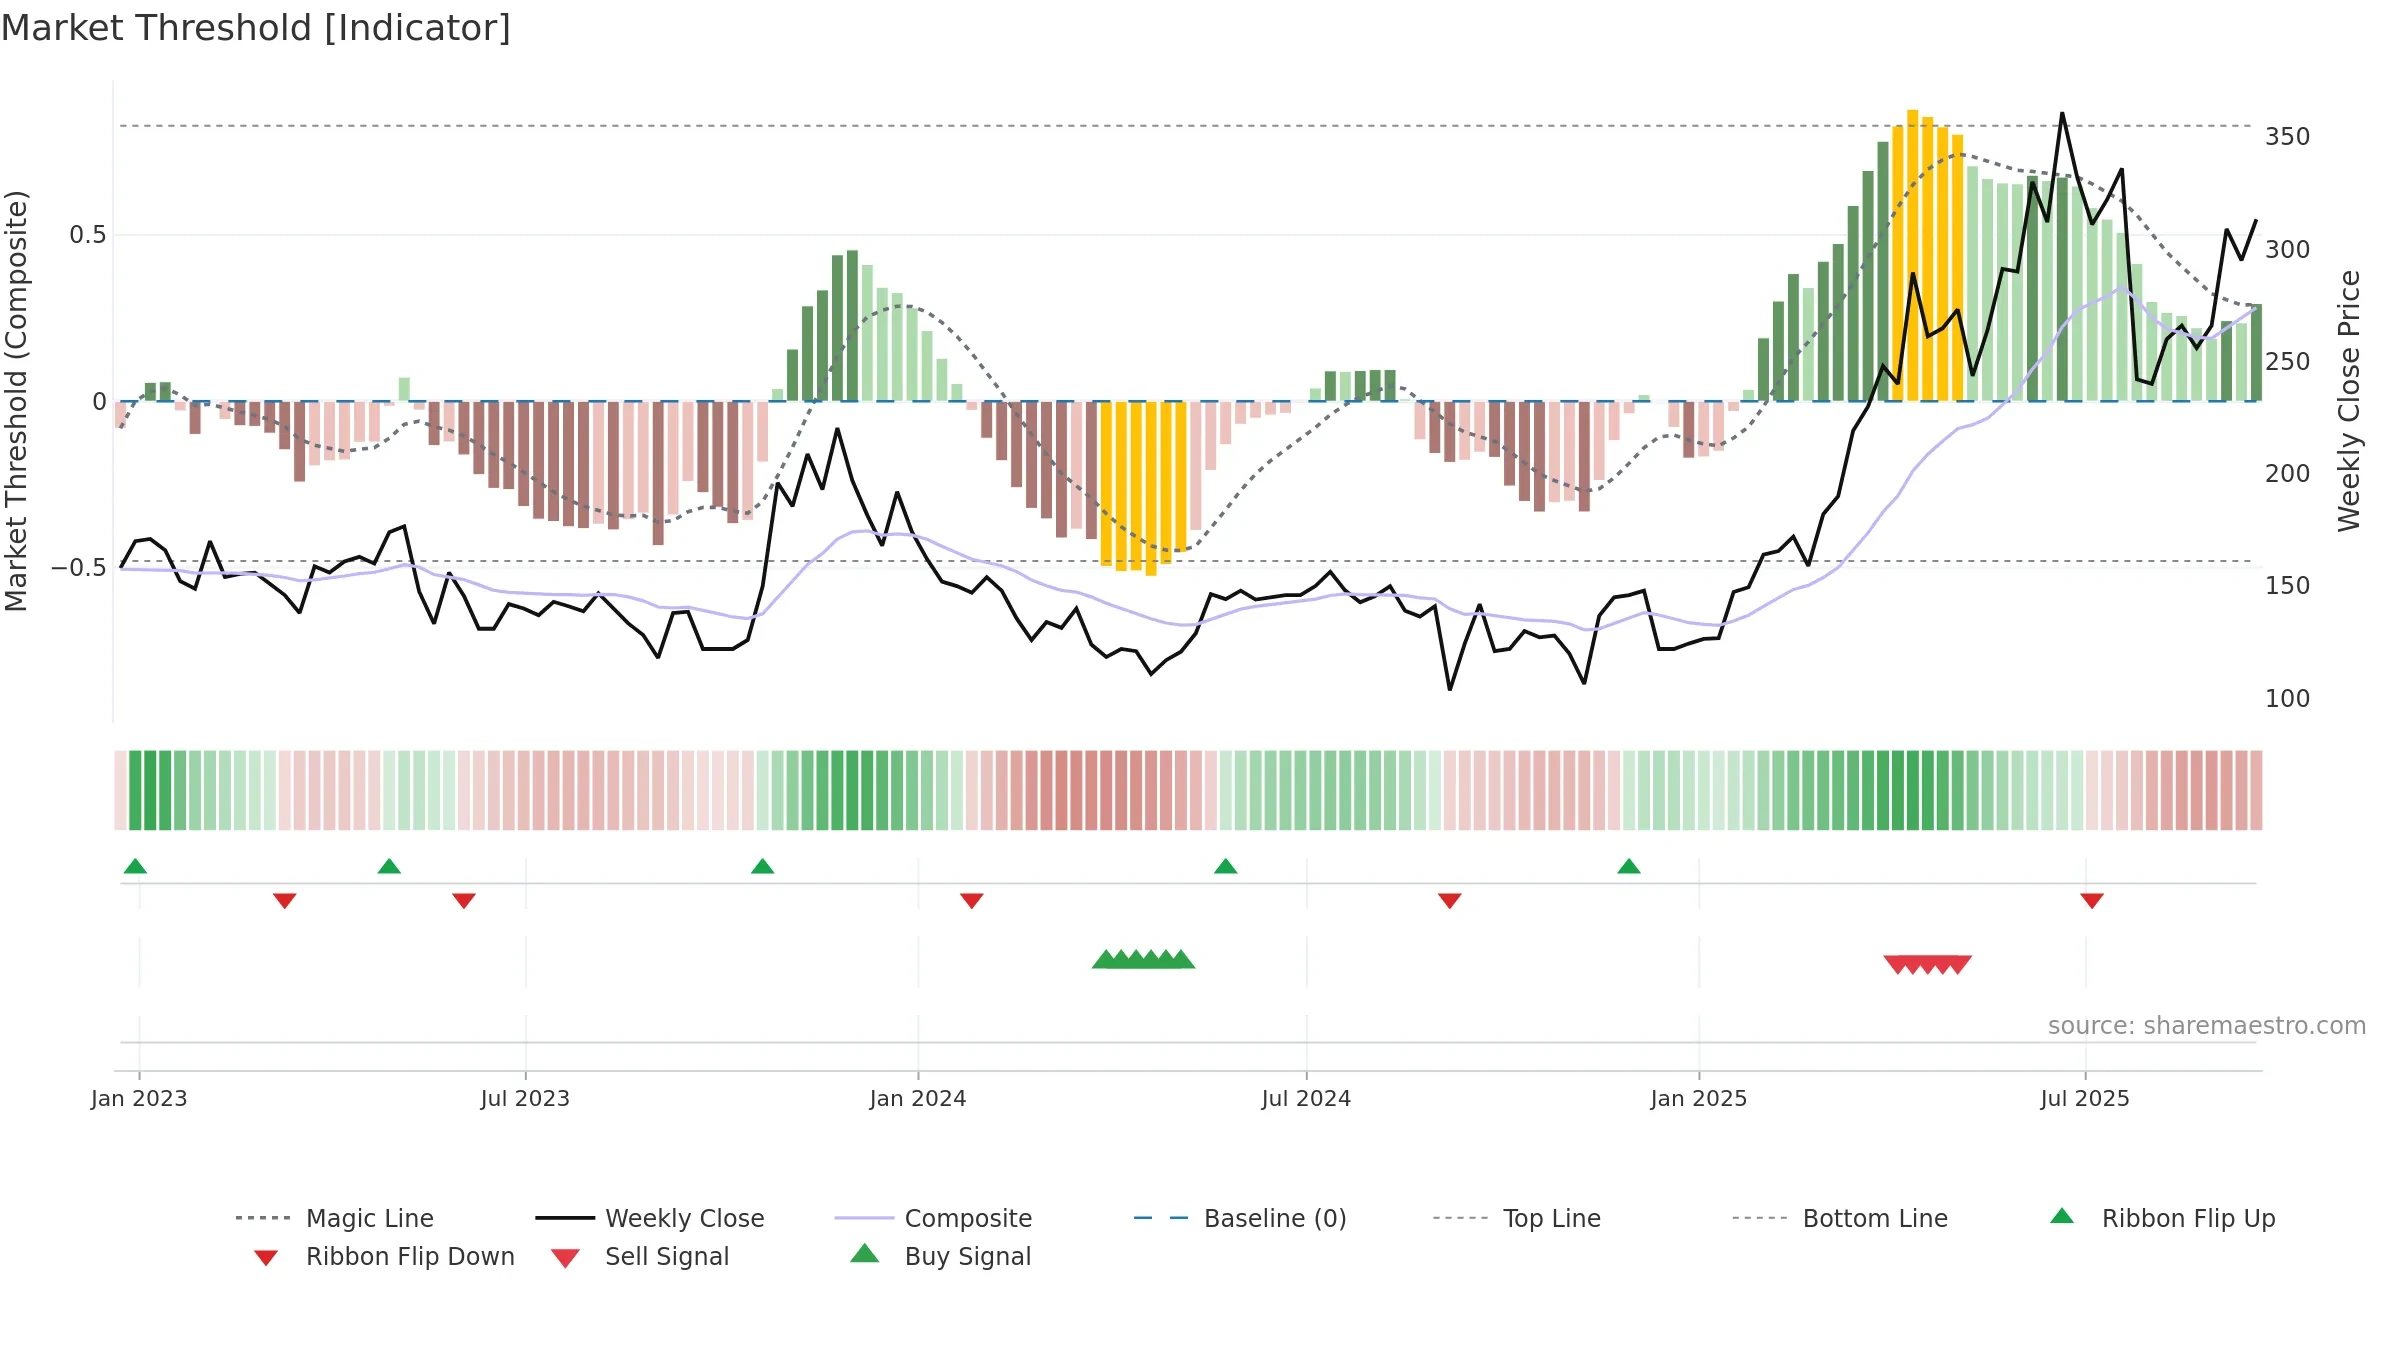Toggle the Magic Line legend entry
The width and height of the screenshot is (2400, 1350).
(334, 1218)
